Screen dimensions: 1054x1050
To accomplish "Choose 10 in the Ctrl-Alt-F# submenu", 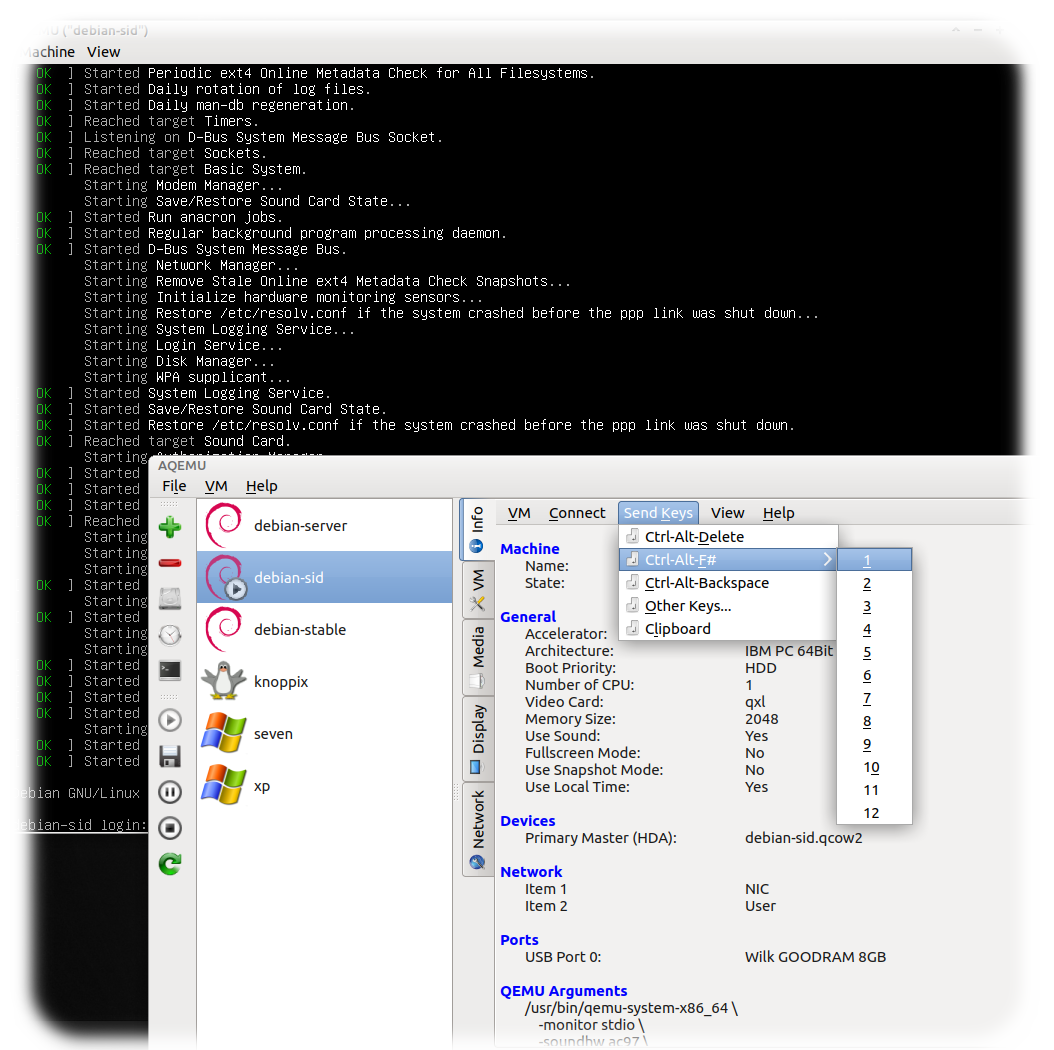I will [x=875, y=767].
